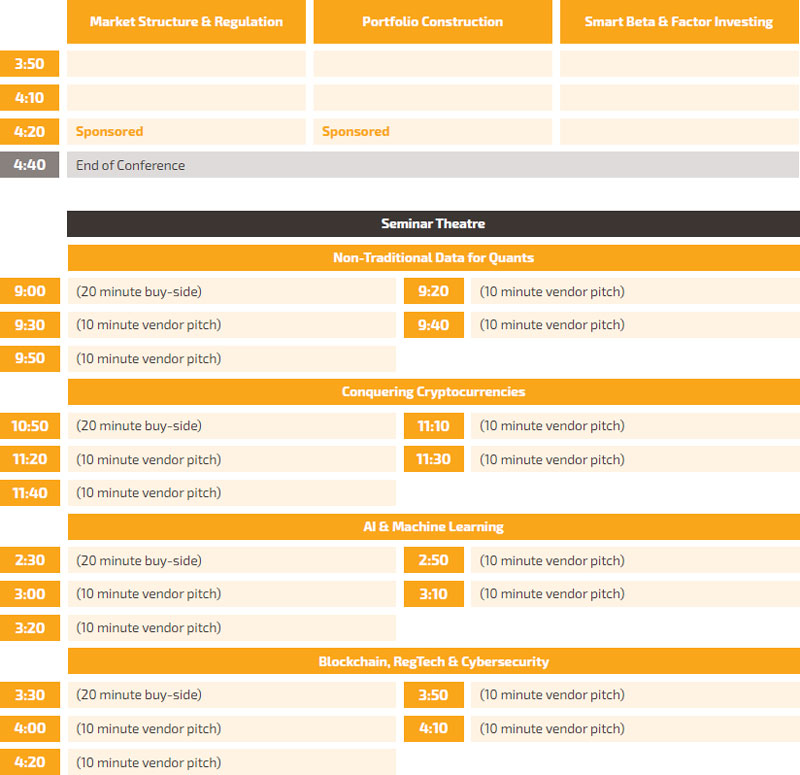This screenshot has width=800, height=775.
Task: Click the 11:10 time label
Action: click(x=434, y=426)
